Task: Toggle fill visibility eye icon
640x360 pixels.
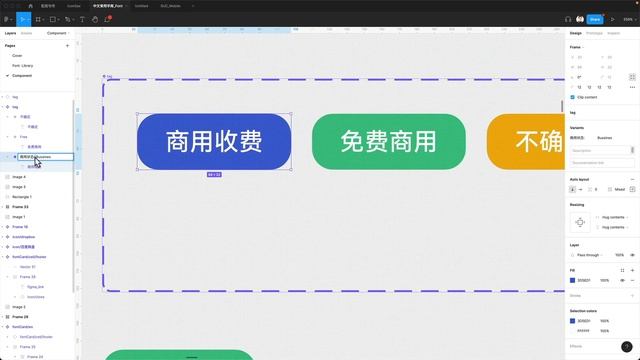Action: [622, 280]
